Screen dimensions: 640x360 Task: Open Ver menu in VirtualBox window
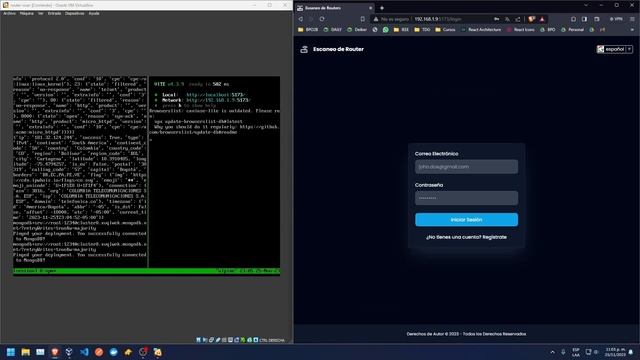click(41, 13)
